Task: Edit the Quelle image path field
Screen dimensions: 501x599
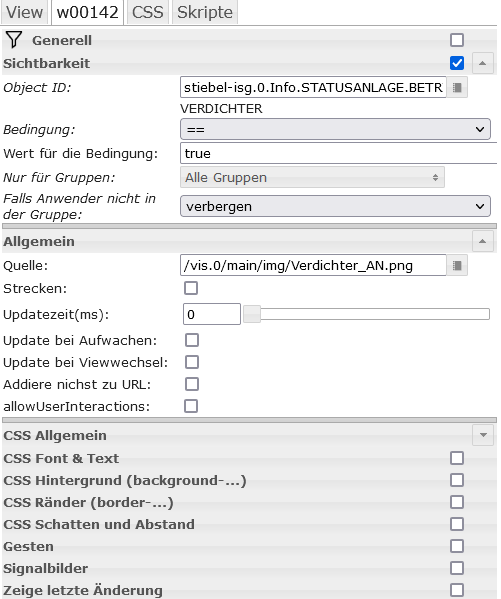Action: point(313,266)
